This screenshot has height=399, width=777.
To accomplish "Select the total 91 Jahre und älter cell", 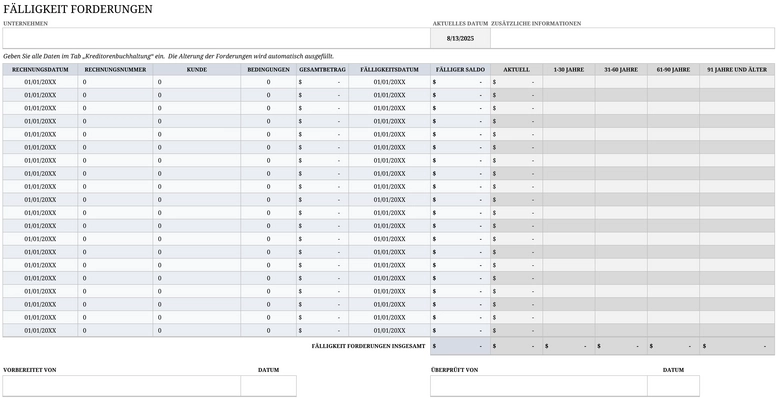I will (x=737, y=346).
